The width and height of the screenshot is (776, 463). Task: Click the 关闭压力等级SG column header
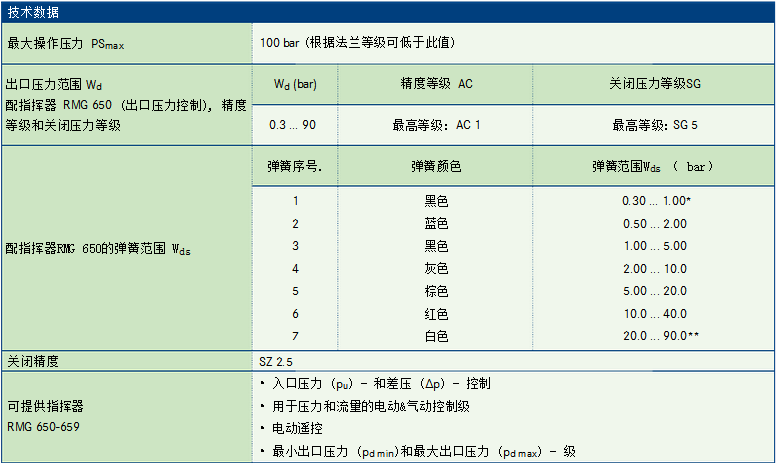click(654, 84)
